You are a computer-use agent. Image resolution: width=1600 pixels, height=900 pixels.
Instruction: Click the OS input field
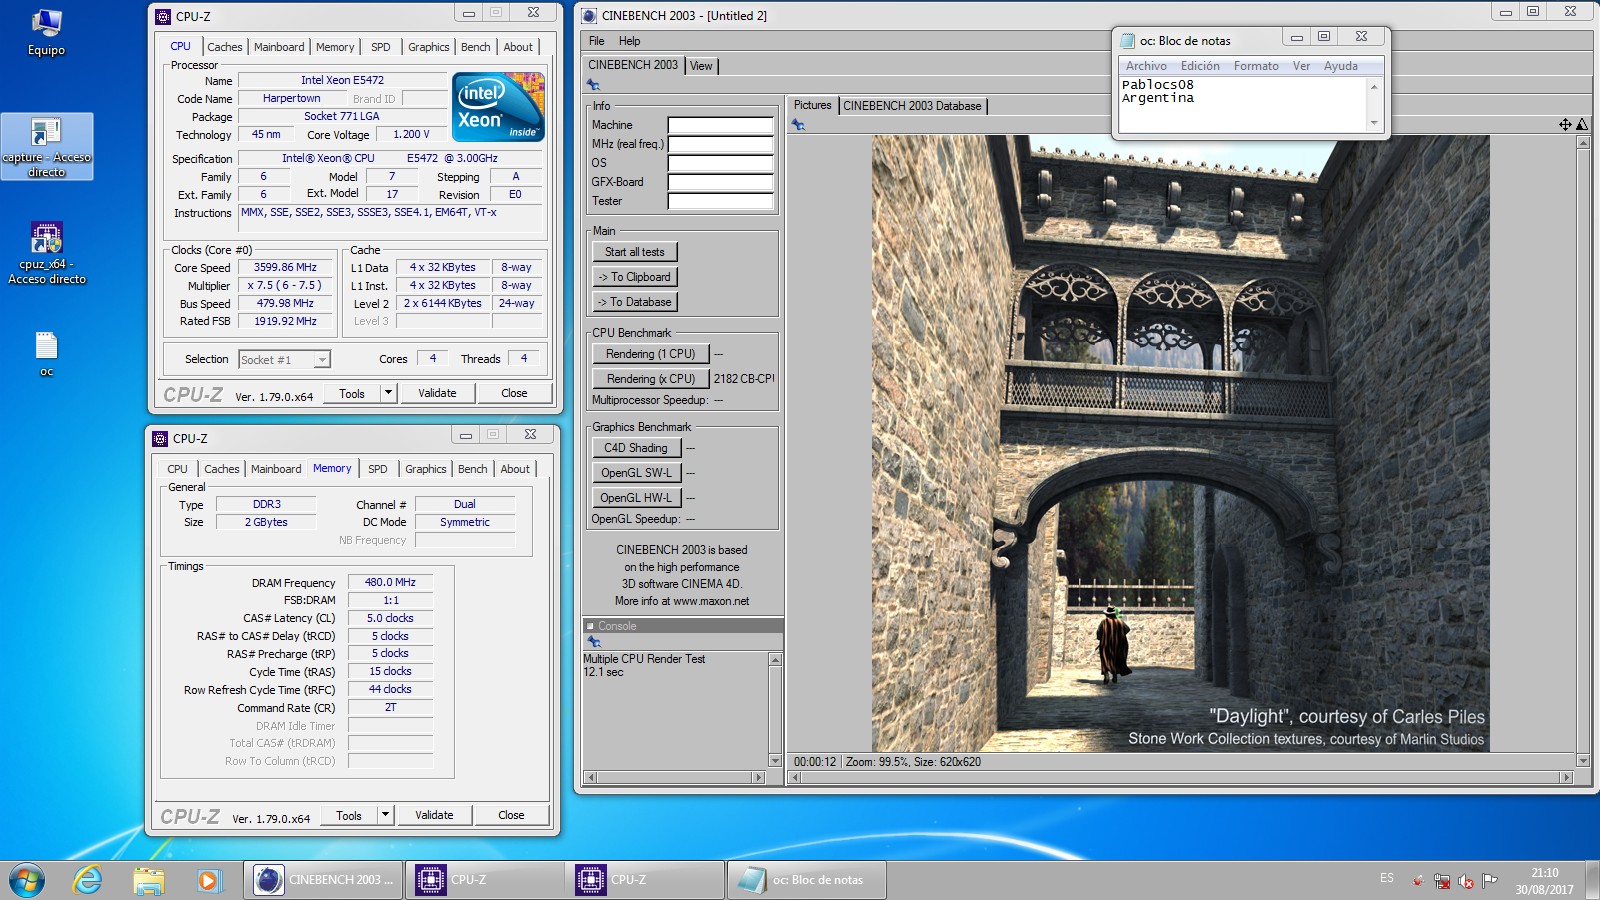(x=721, y=164)
